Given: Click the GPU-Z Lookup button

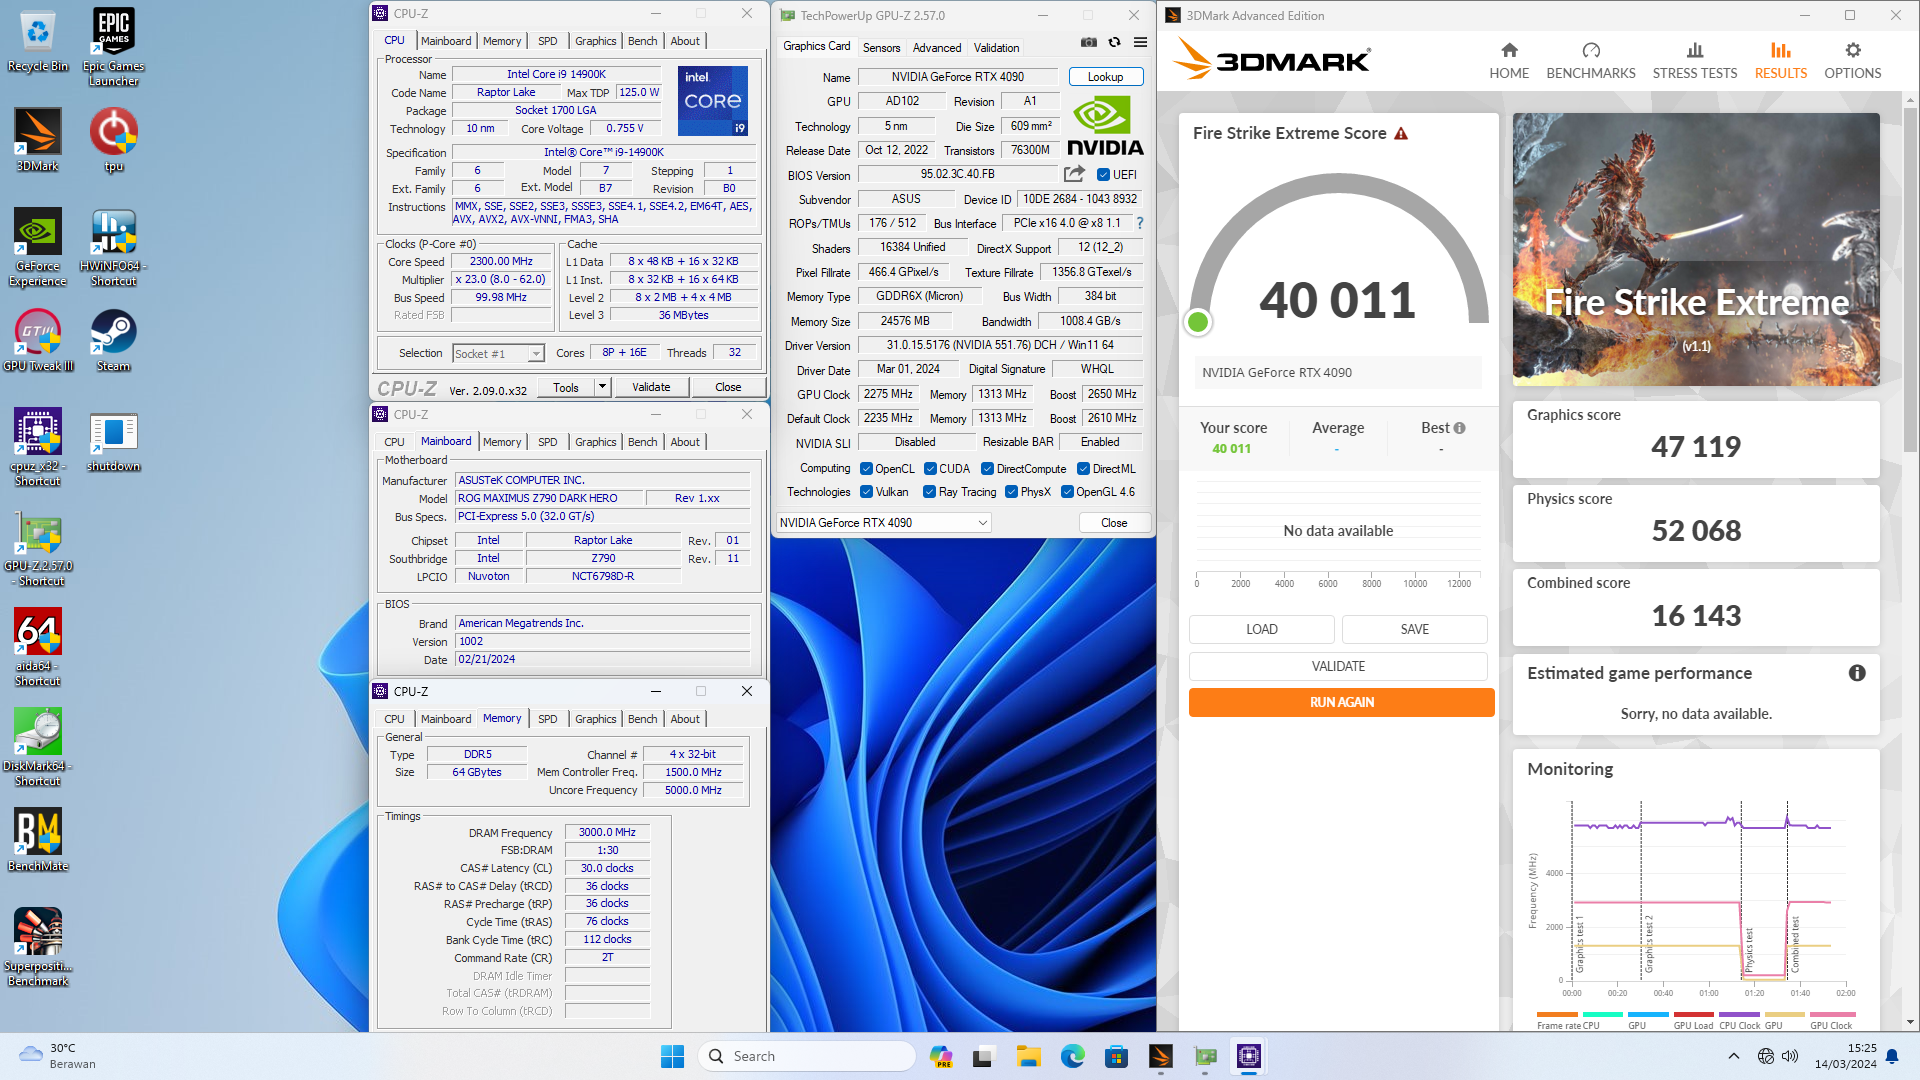Looking at the screenshot, I should click(x=1105, y=77).
